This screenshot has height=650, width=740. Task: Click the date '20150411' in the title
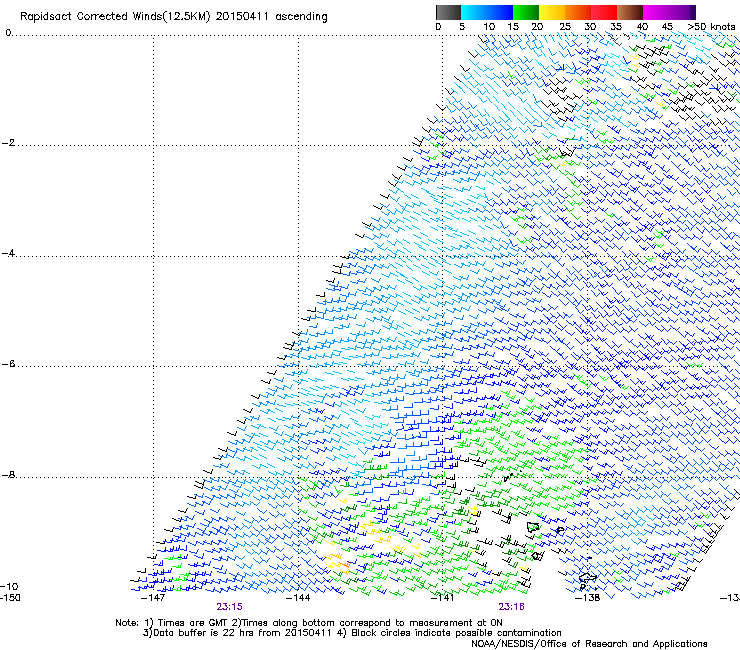click(242, 17)
